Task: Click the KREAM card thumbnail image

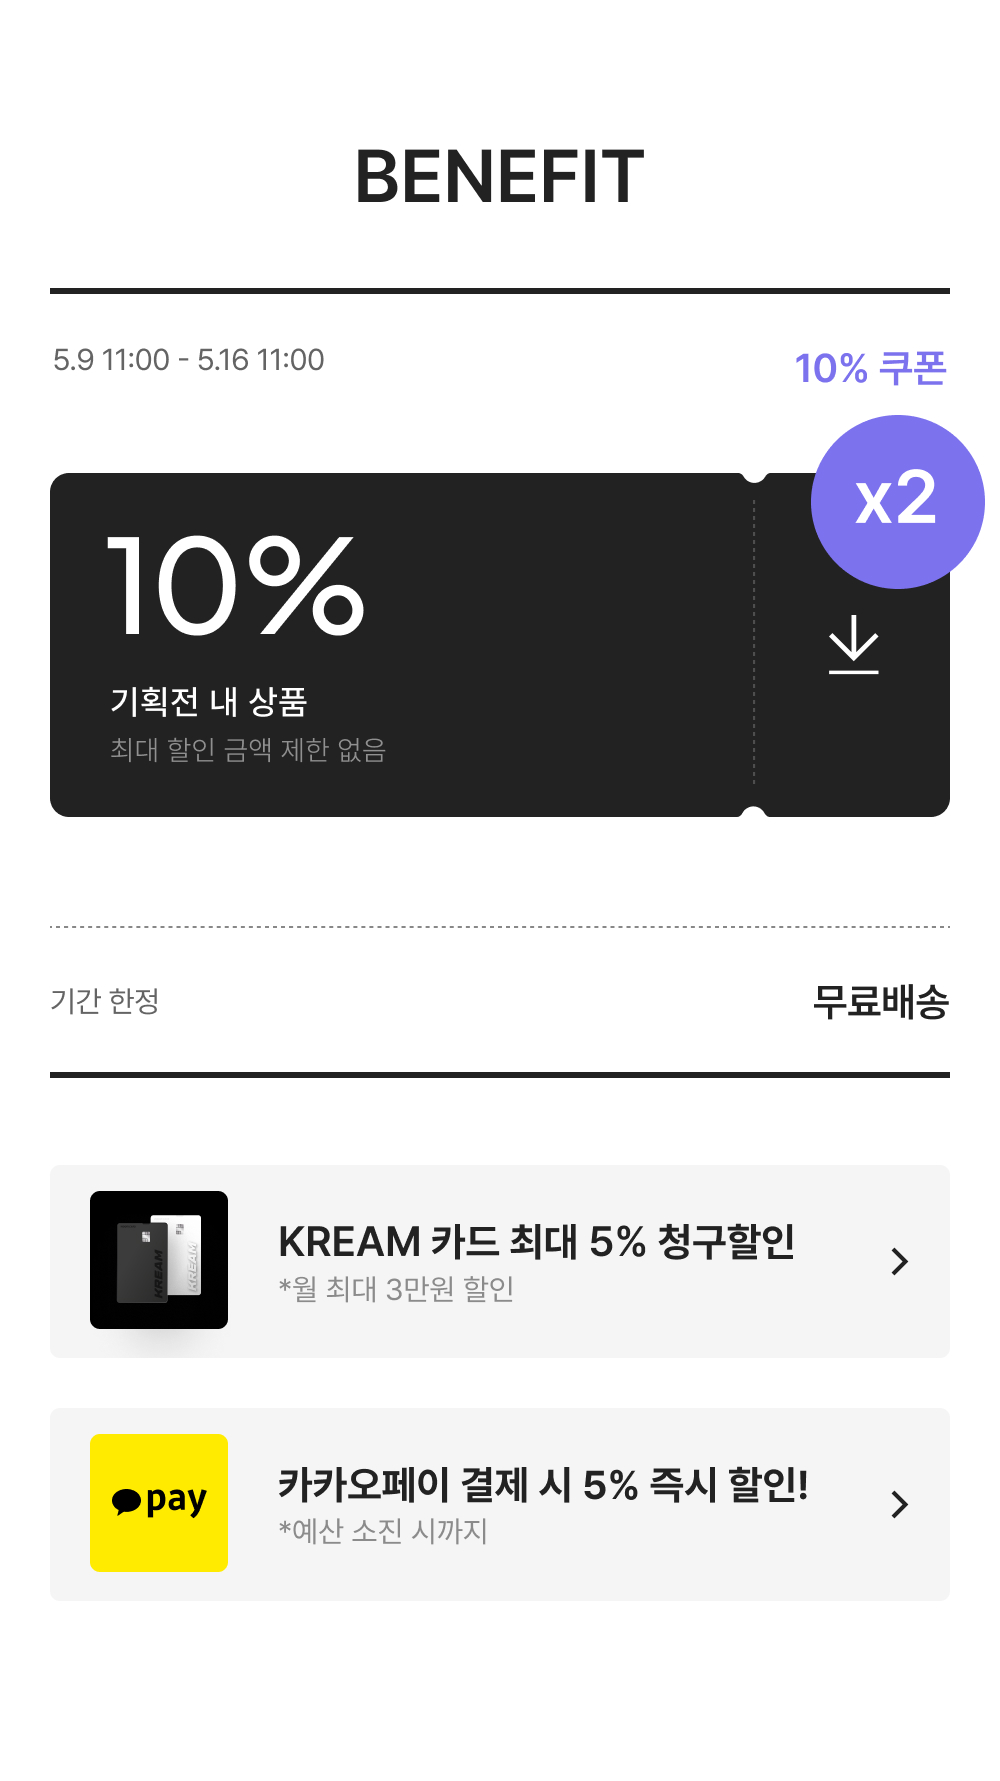Action: click(159, 1259)
